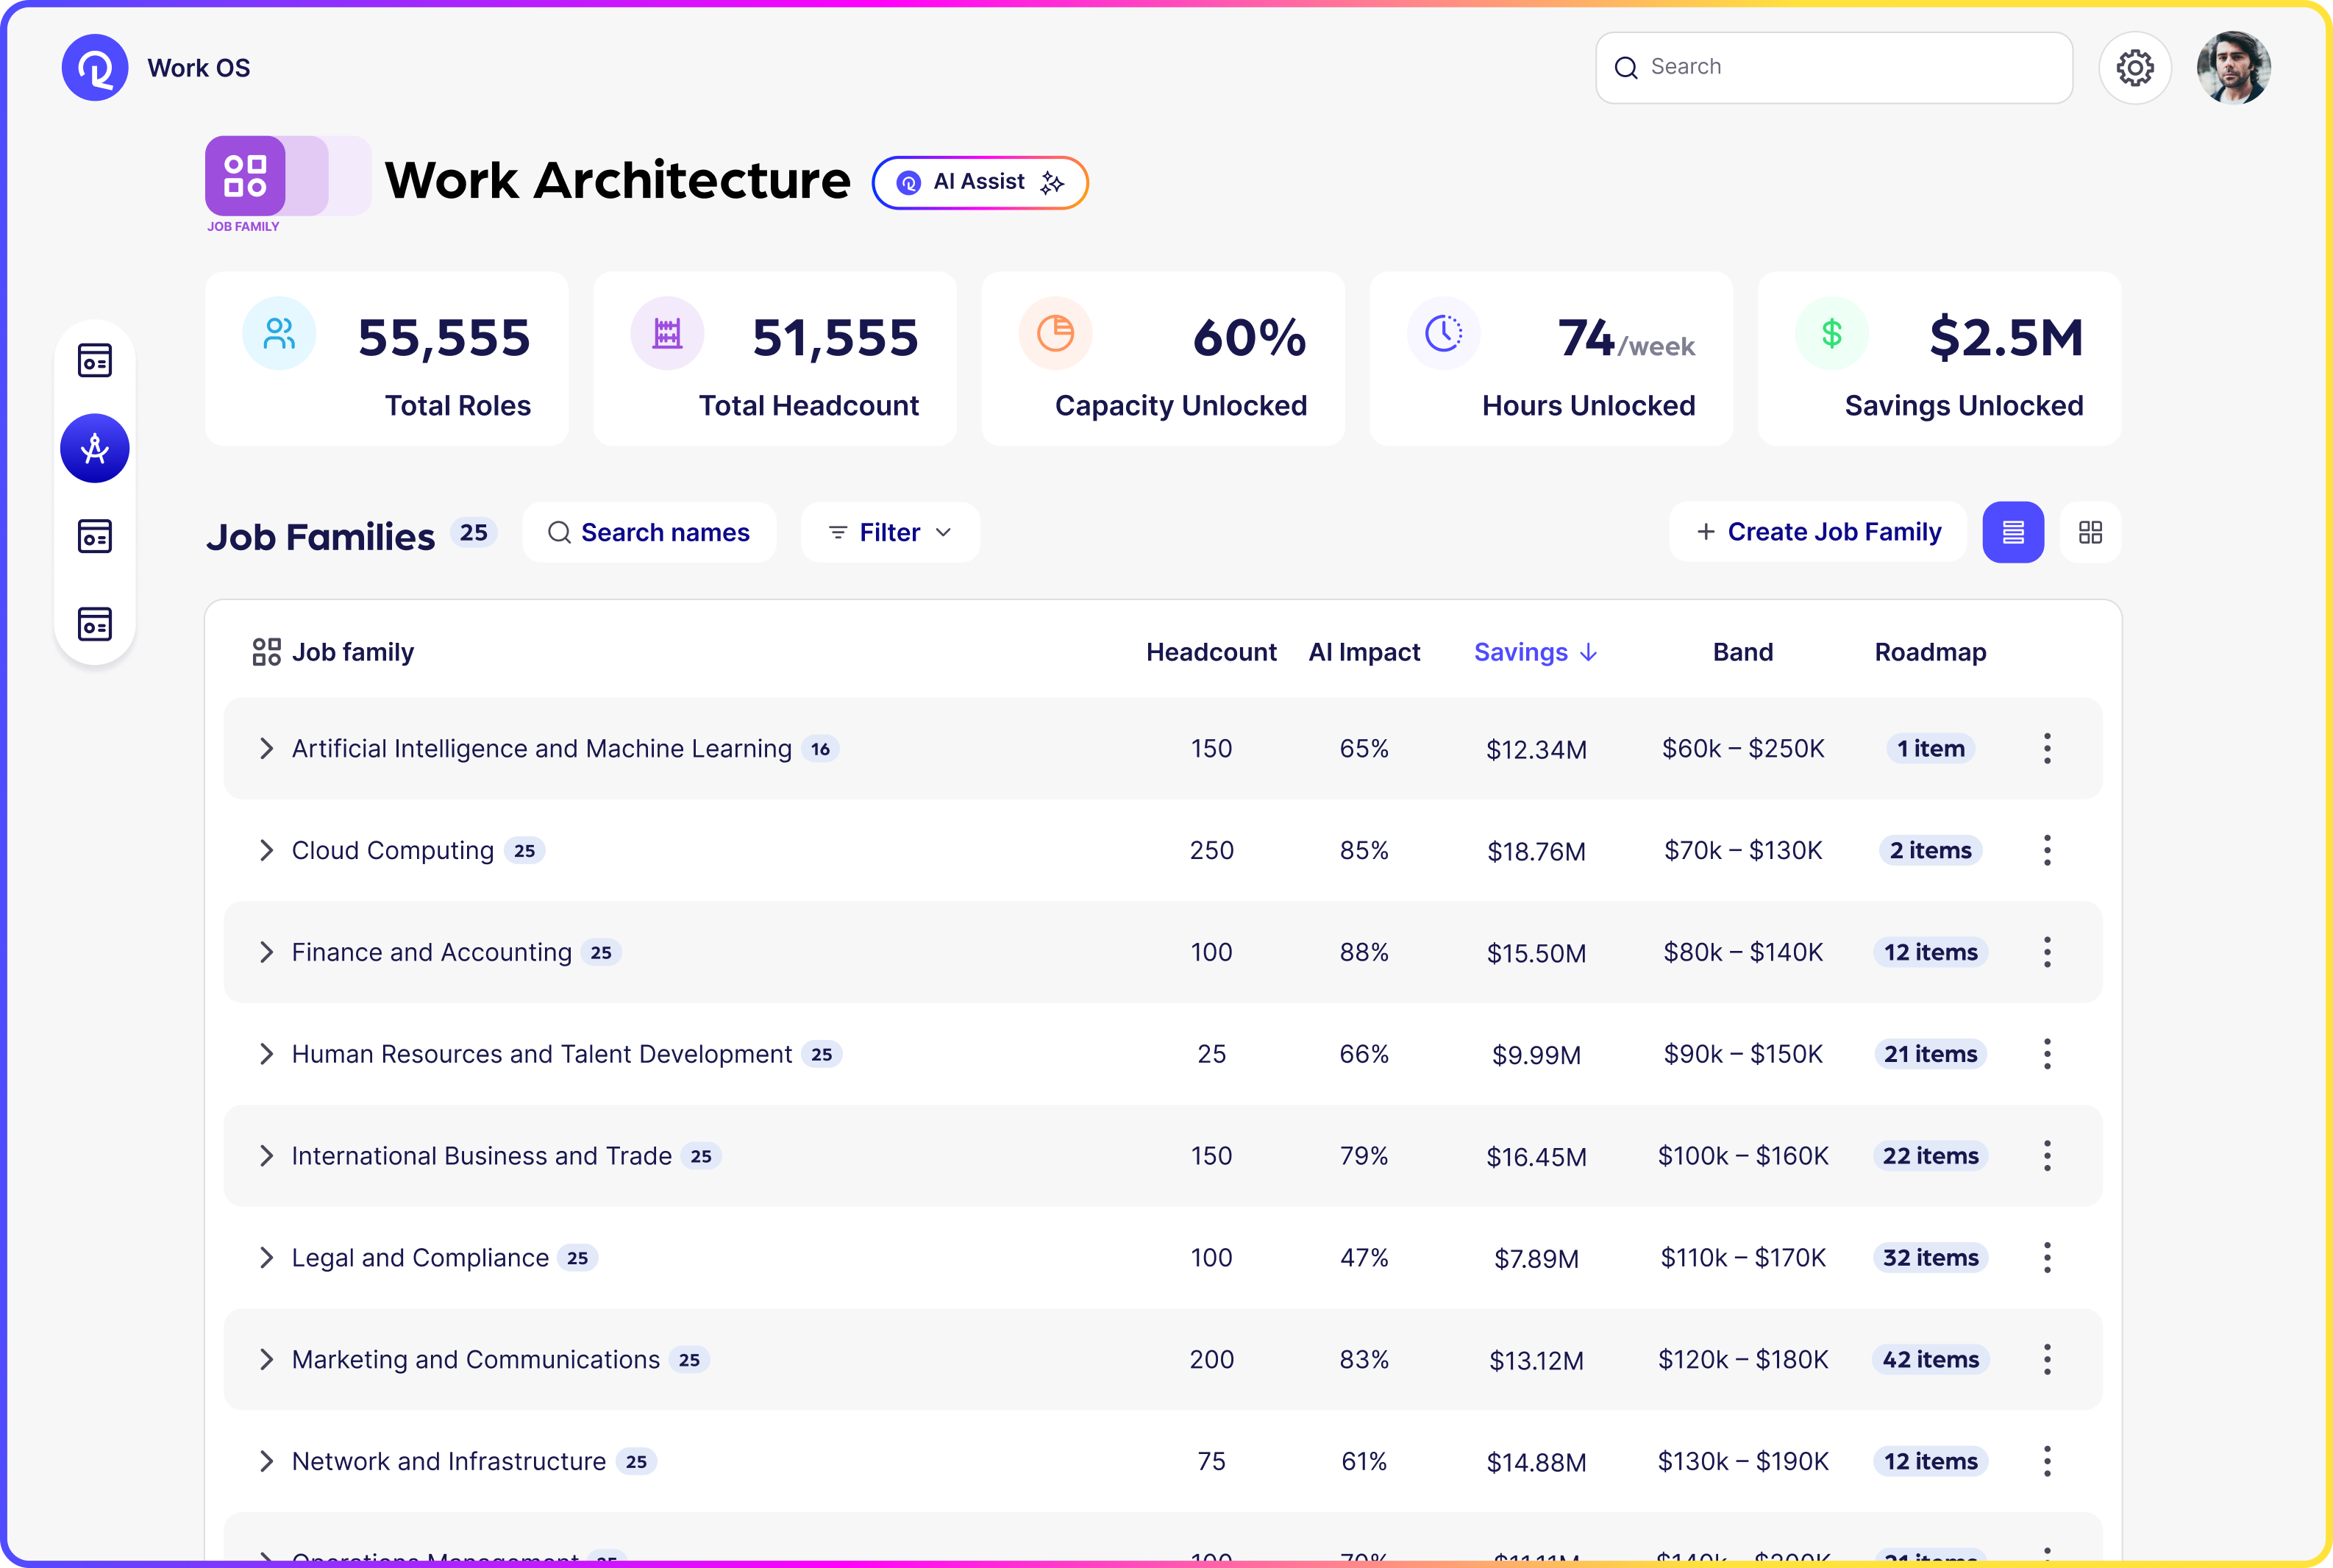Click the $13.12M savings value
Viewport: 2333px width, 1568px height.
(1536, 1361)
